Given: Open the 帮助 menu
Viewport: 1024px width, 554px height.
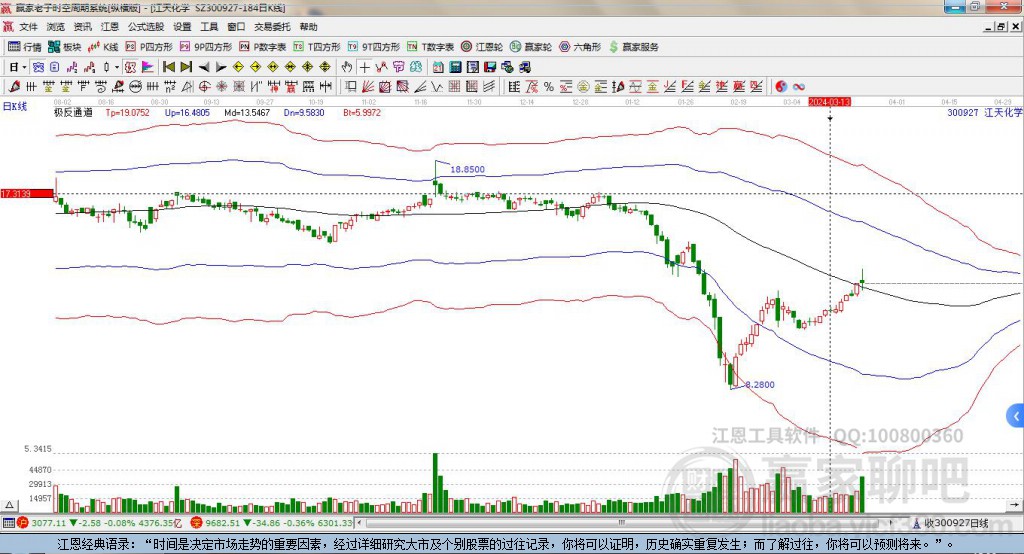Looking at the screenshot, I should pos(308,27).
